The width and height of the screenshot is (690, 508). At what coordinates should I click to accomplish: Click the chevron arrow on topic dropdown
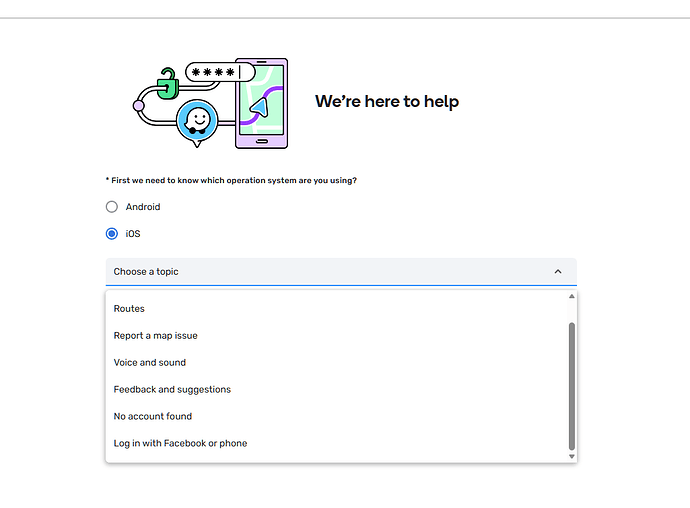(558, 272)
